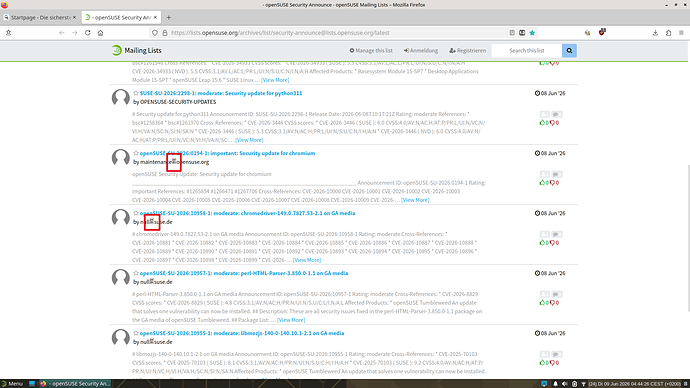Open the Firefox hamburger menu
690x388 pixels.
coord(681,33)
